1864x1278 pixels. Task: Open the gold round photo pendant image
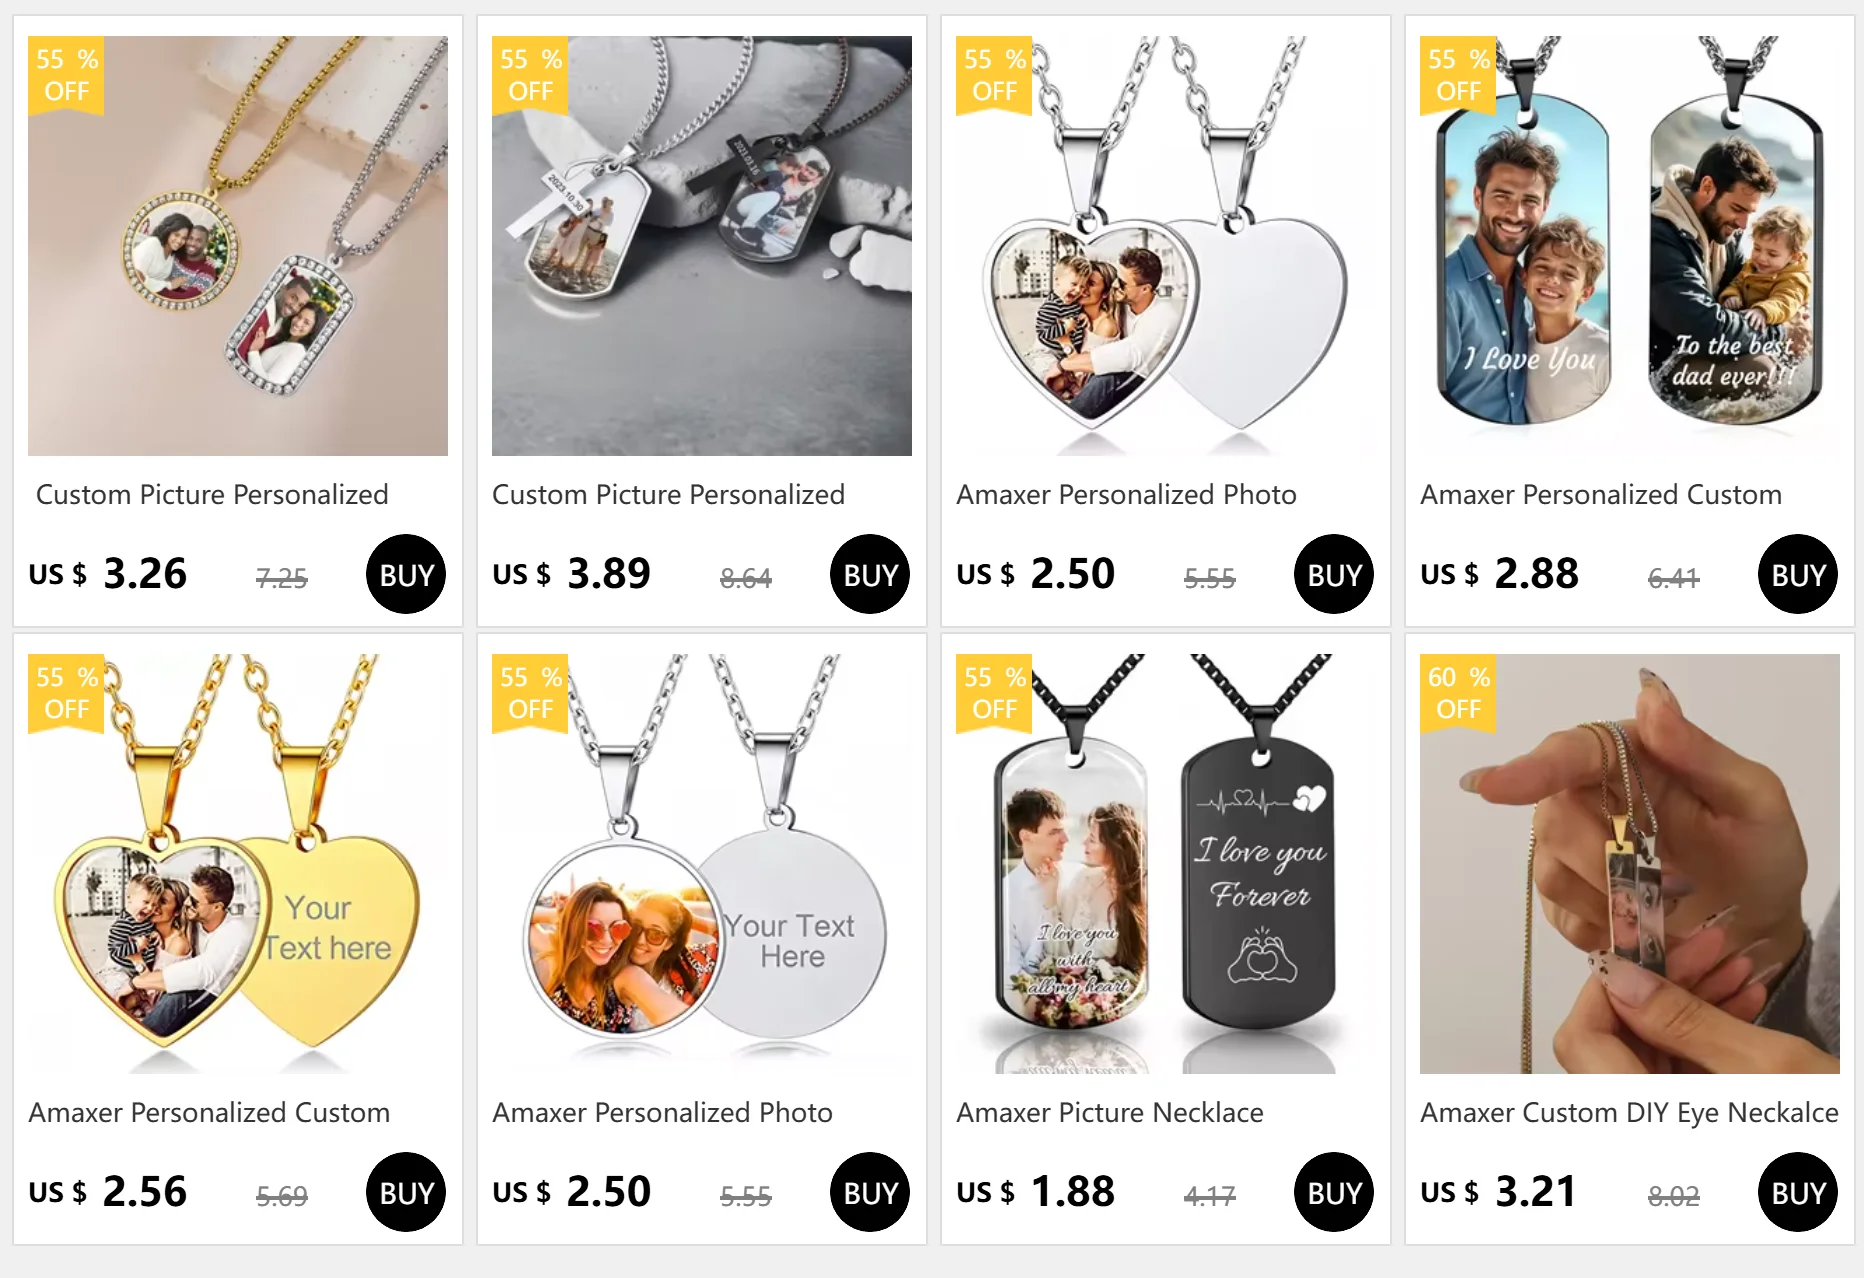point(238,246)
